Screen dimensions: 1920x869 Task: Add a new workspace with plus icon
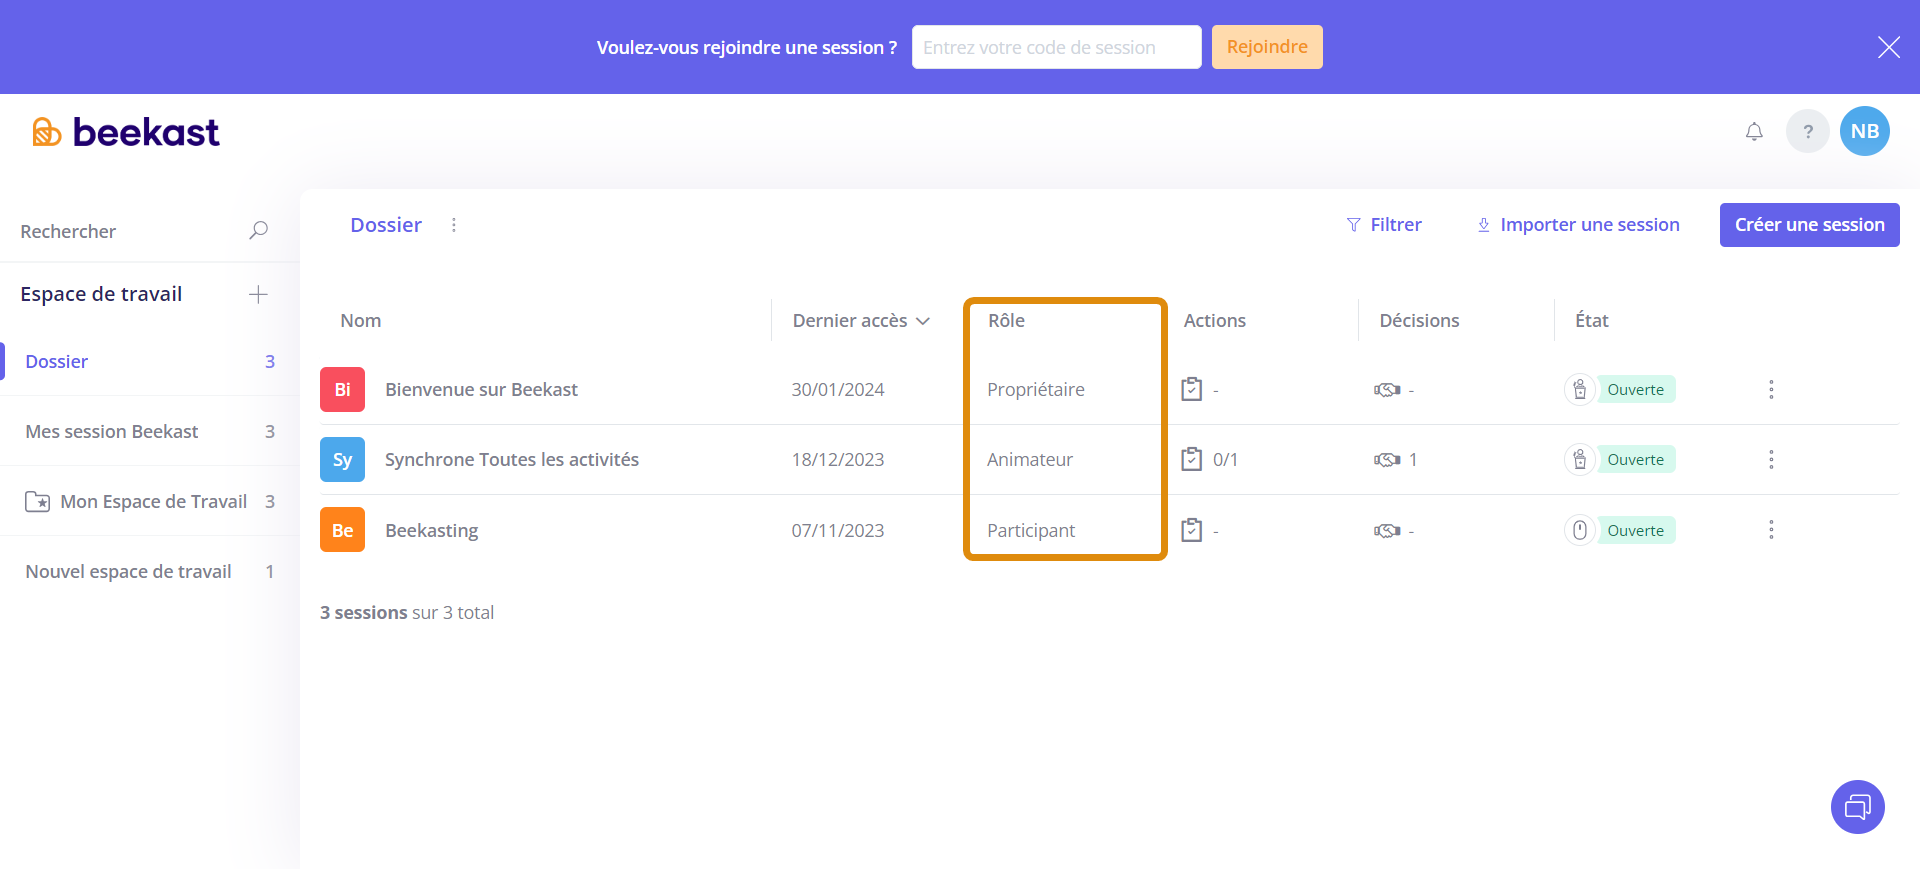[258, 294]
